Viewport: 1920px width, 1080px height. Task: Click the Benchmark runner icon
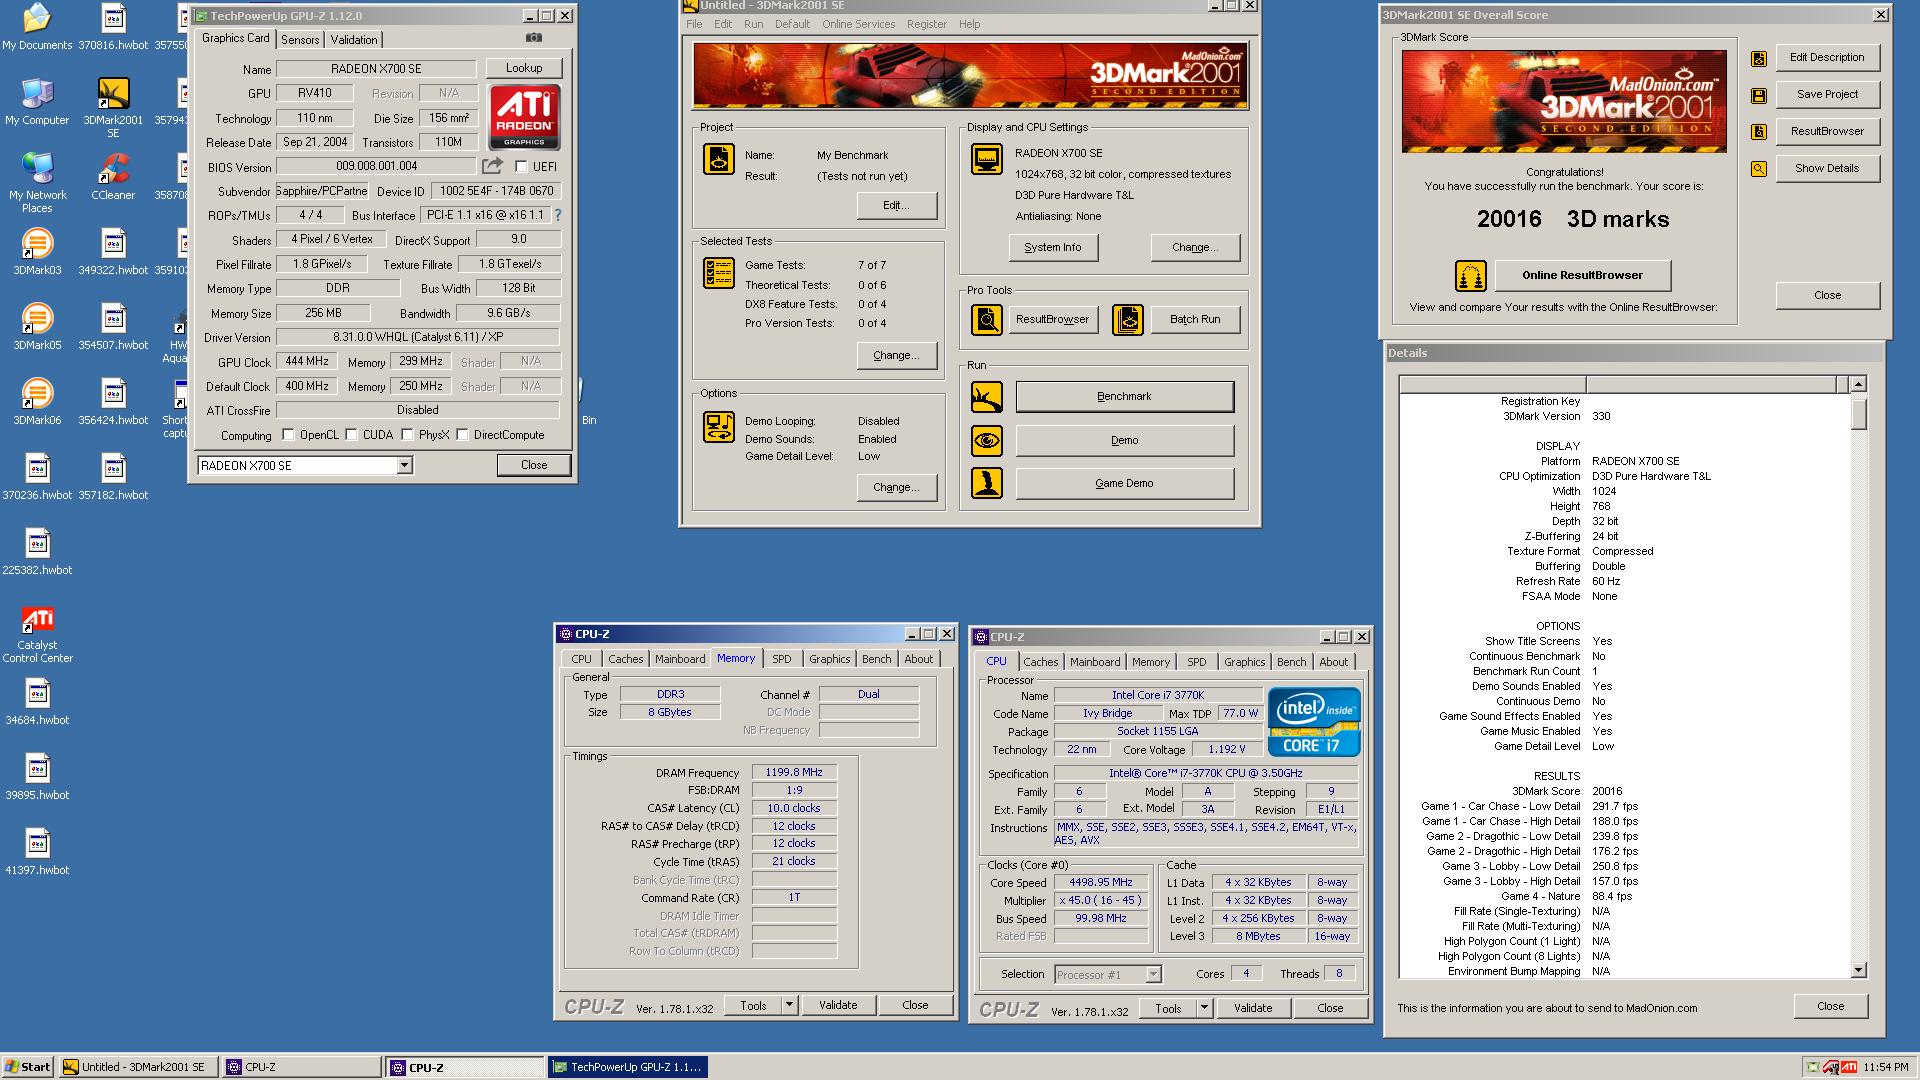click(987, 397)
